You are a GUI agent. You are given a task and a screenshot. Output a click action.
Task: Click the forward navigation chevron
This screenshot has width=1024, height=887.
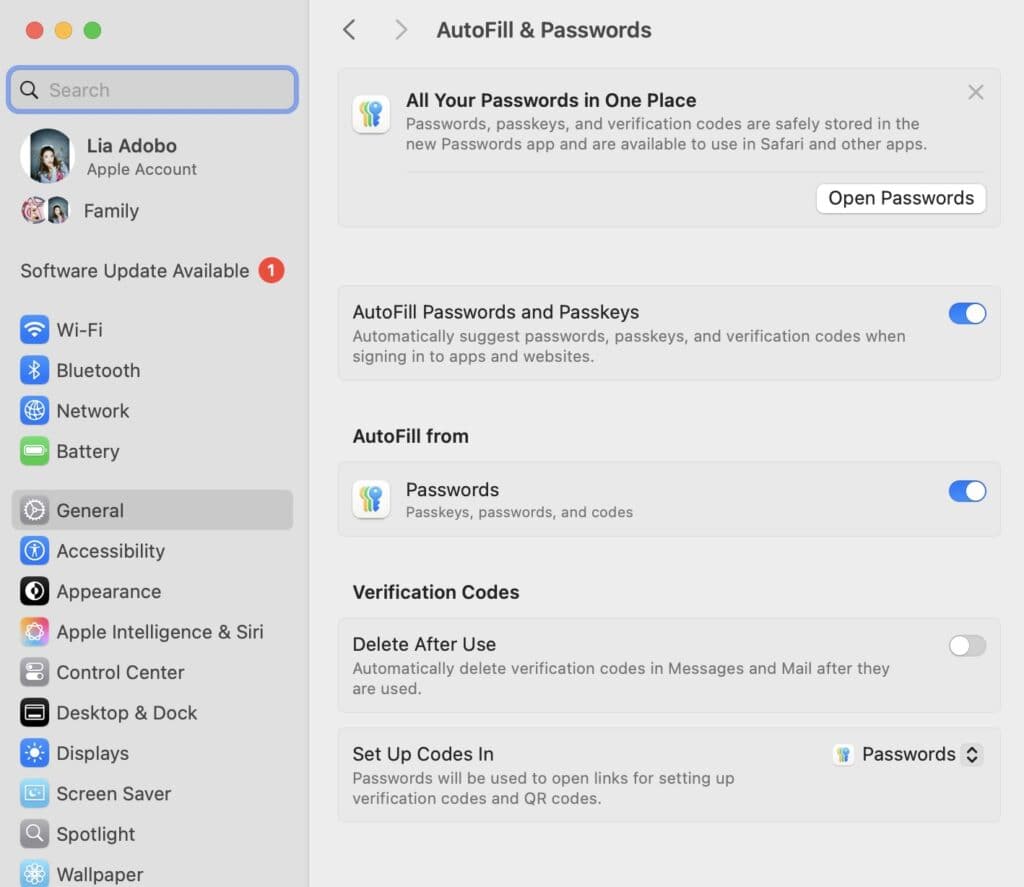400,30
